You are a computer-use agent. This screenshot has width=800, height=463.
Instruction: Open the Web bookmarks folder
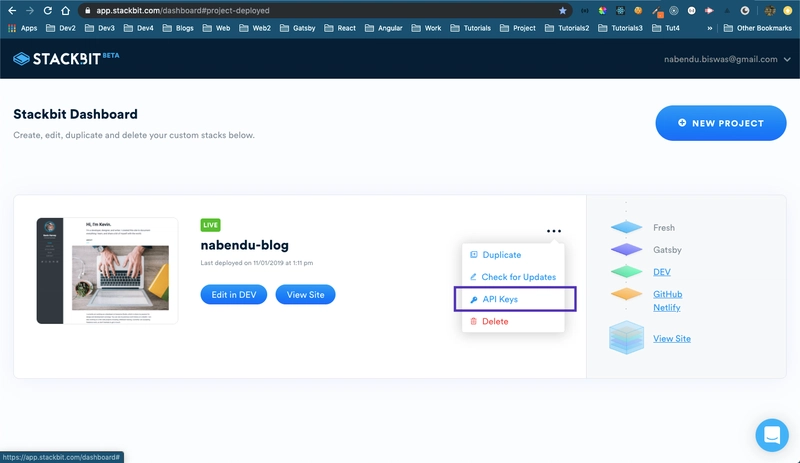(216, 28)
